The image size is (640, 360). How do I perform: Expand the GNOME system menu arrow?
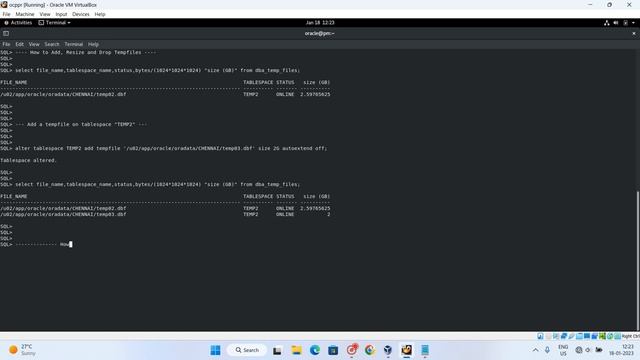coord(633,23)
